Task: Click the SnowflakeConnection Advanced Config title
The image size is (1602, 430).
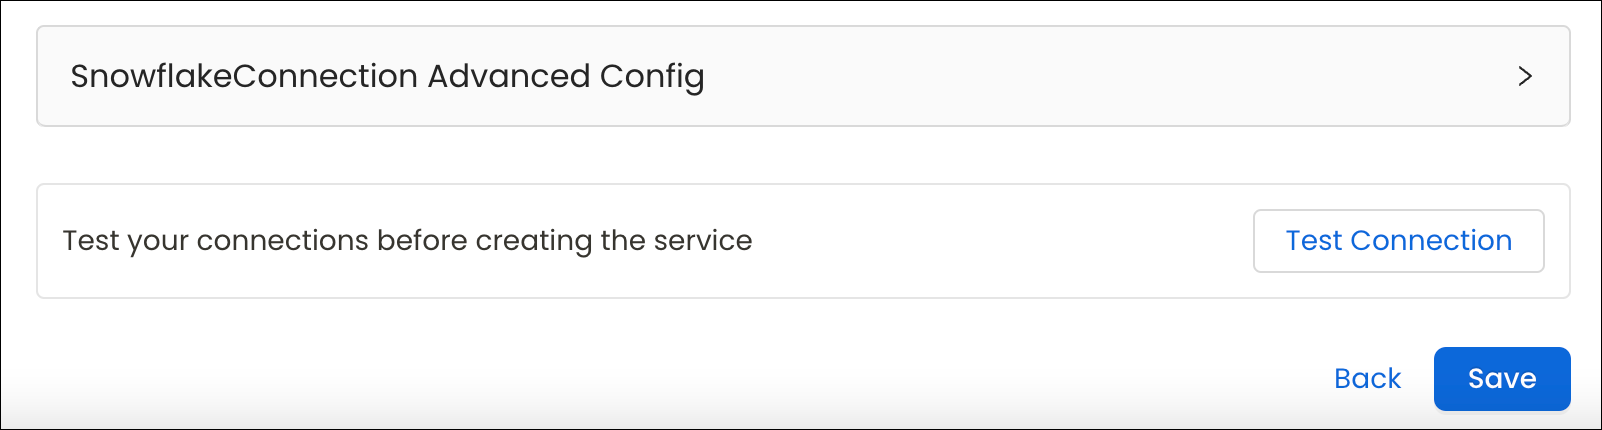Action: coord(387,76)
